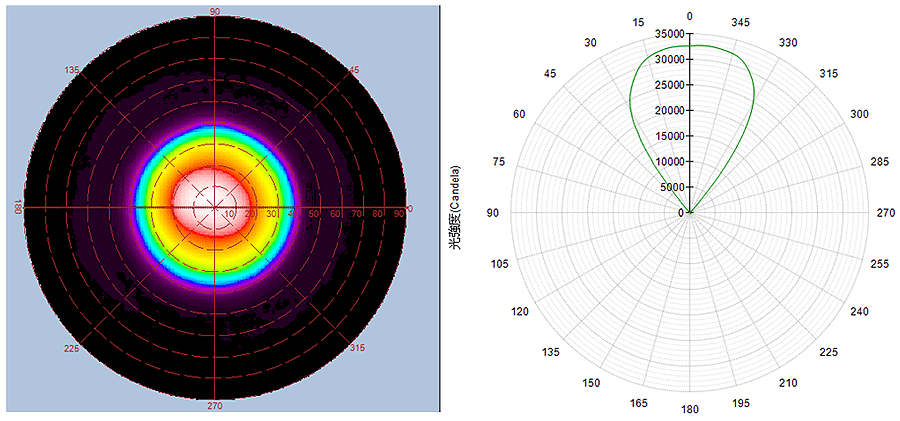Viewport: 900px width, 421px height.
Task: Click the heatmap's 225 degree azimuth label
Action: pyautogui.click(x=72, y=348)
